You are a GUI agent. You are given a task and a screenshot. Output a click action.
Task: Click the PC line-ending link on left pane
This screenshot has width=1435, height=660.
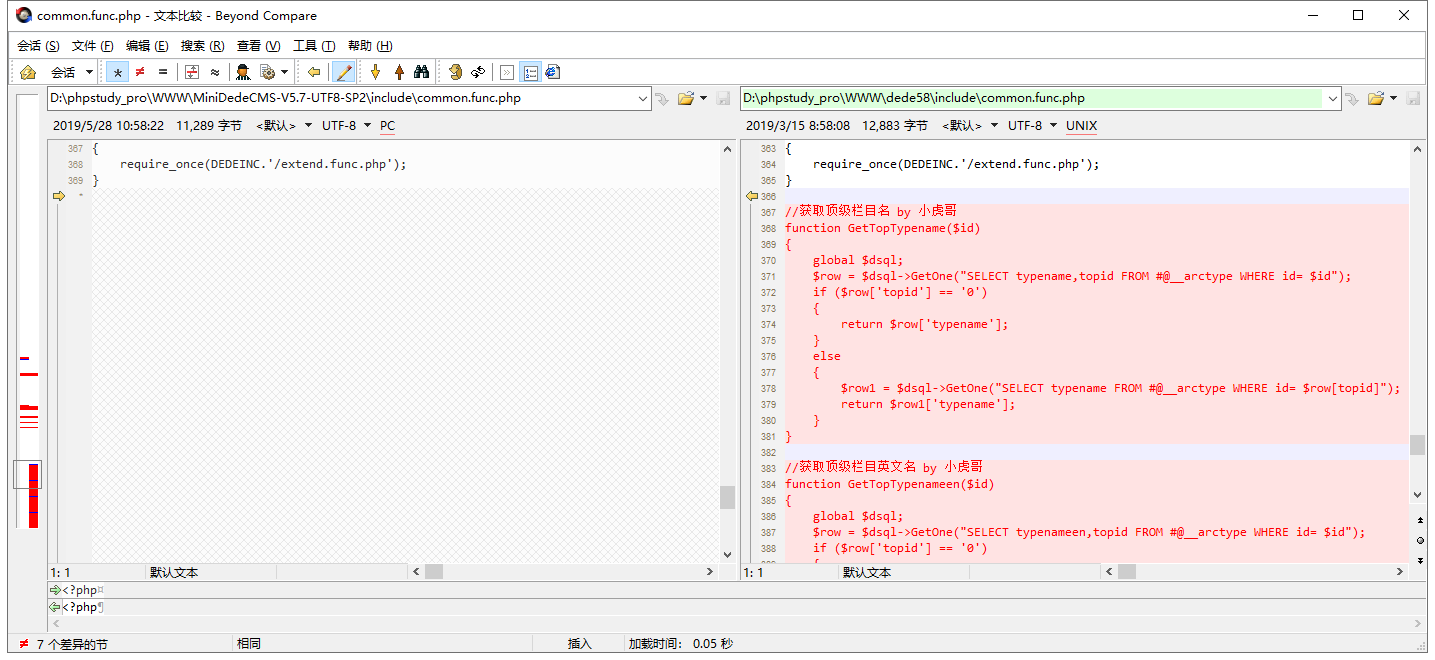click(x=387, y=125)
